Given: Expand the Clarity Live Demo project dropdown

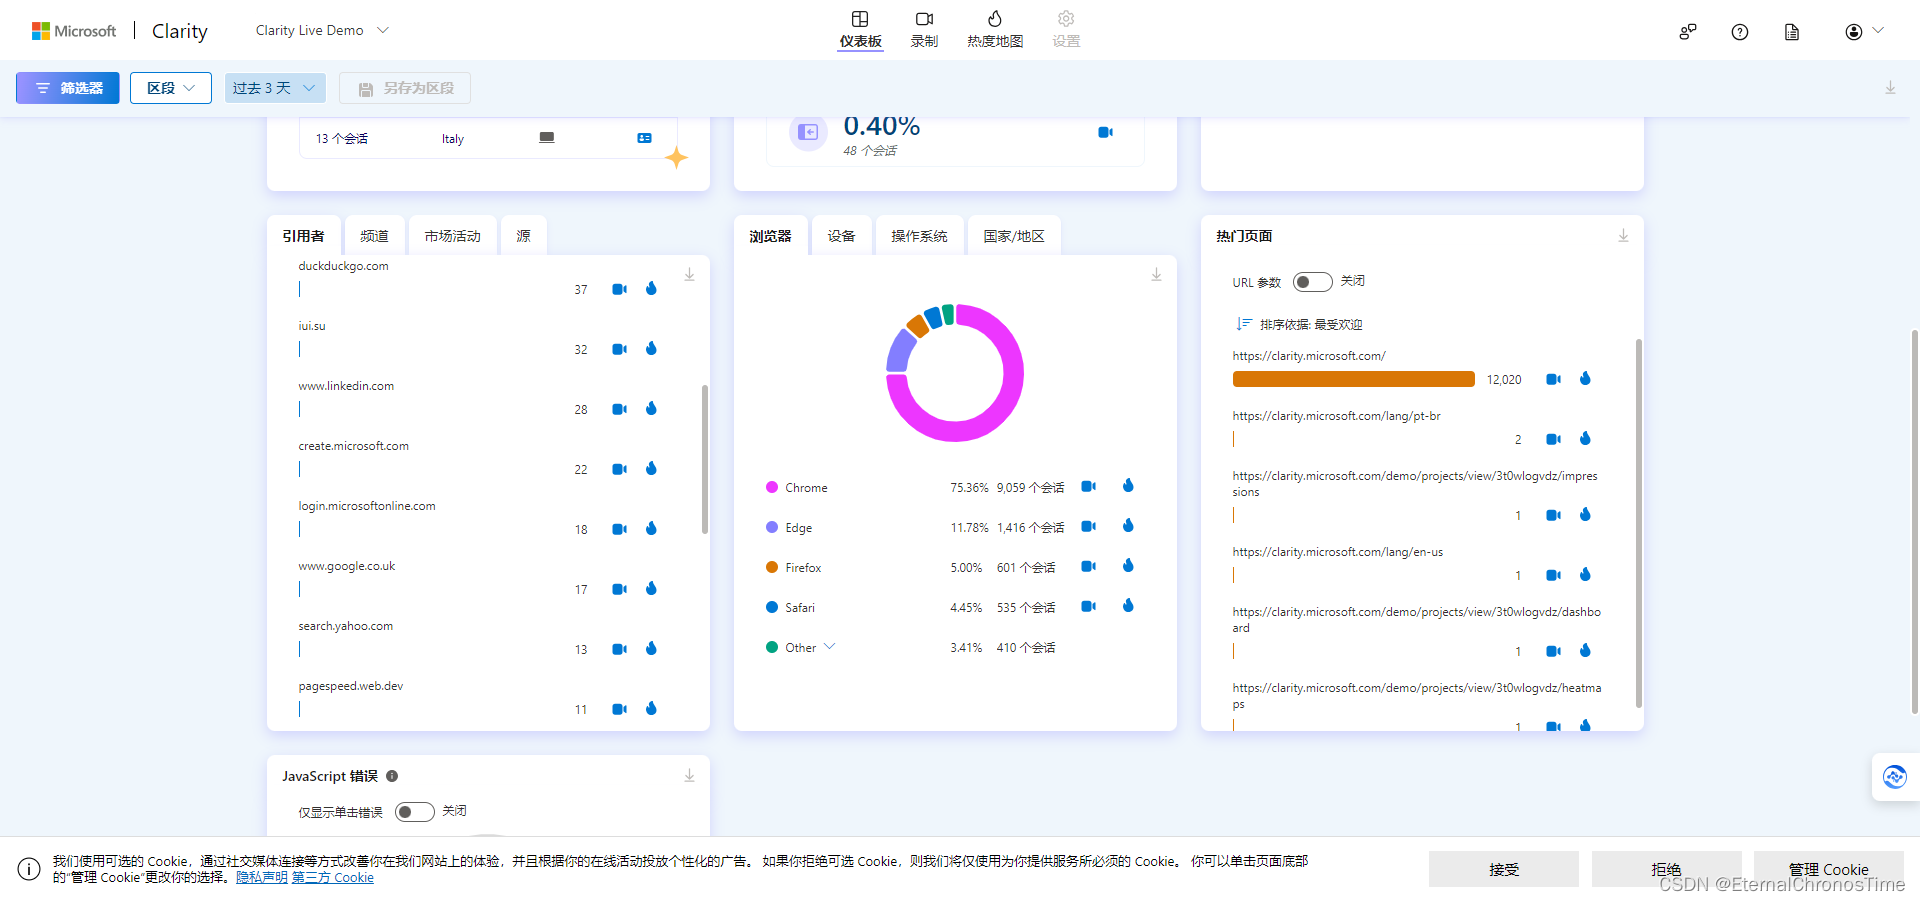Looking at the screenshot, I should coord(322,31).
